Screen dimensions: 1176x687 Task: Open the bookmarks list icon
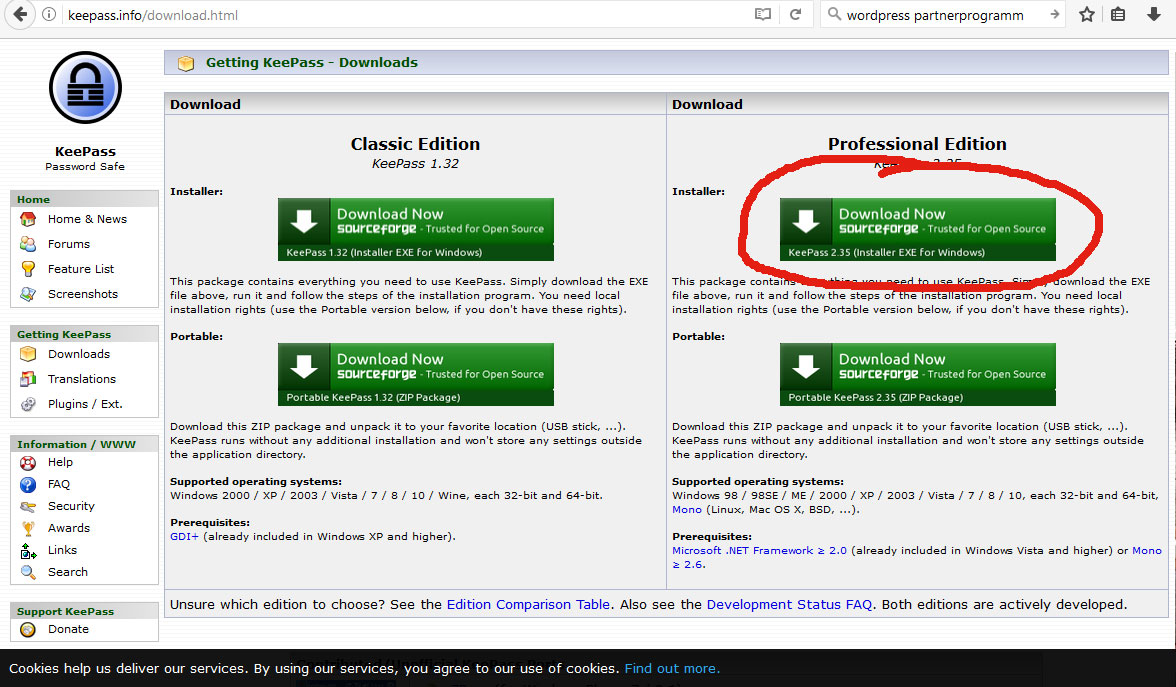tap(1118, 14)
